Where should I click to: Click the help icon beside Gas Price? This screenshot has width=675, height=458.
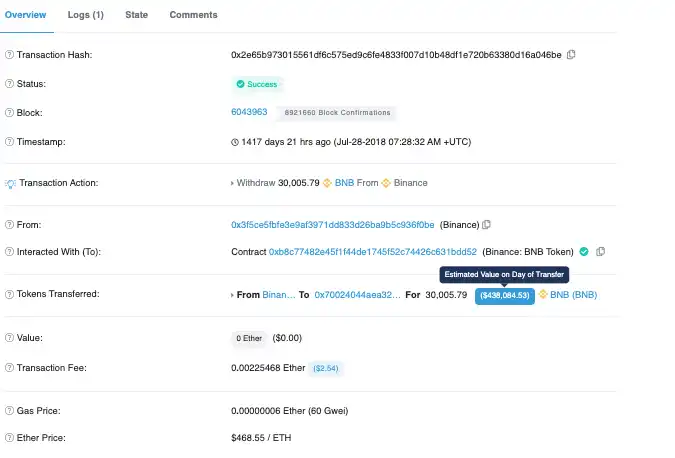9,411
